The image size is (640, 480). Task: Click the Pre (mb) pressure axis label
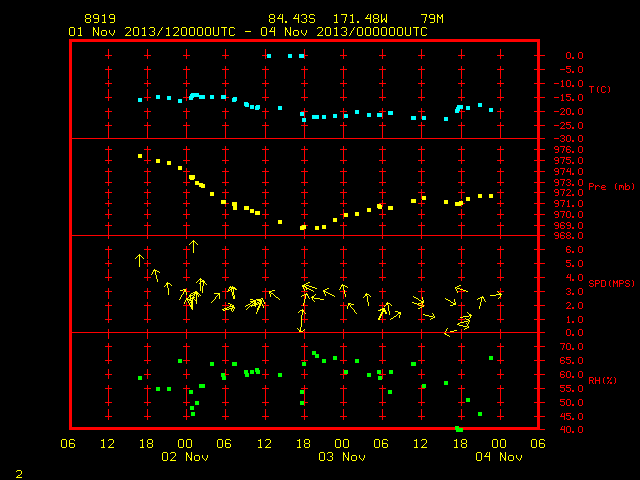(611, 187)
